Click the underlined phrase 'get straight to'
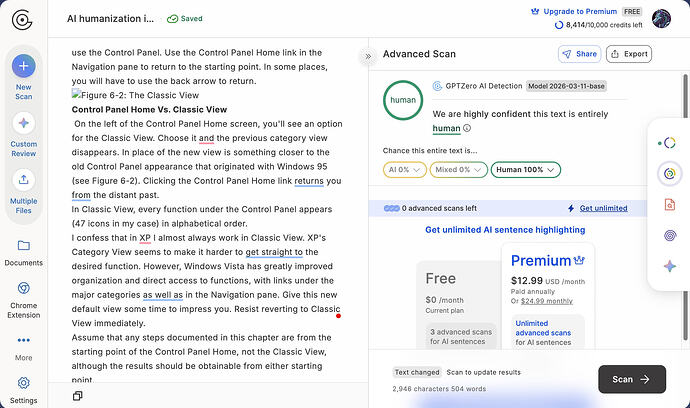Screen dimensions: 690x408 coord(274,252)
